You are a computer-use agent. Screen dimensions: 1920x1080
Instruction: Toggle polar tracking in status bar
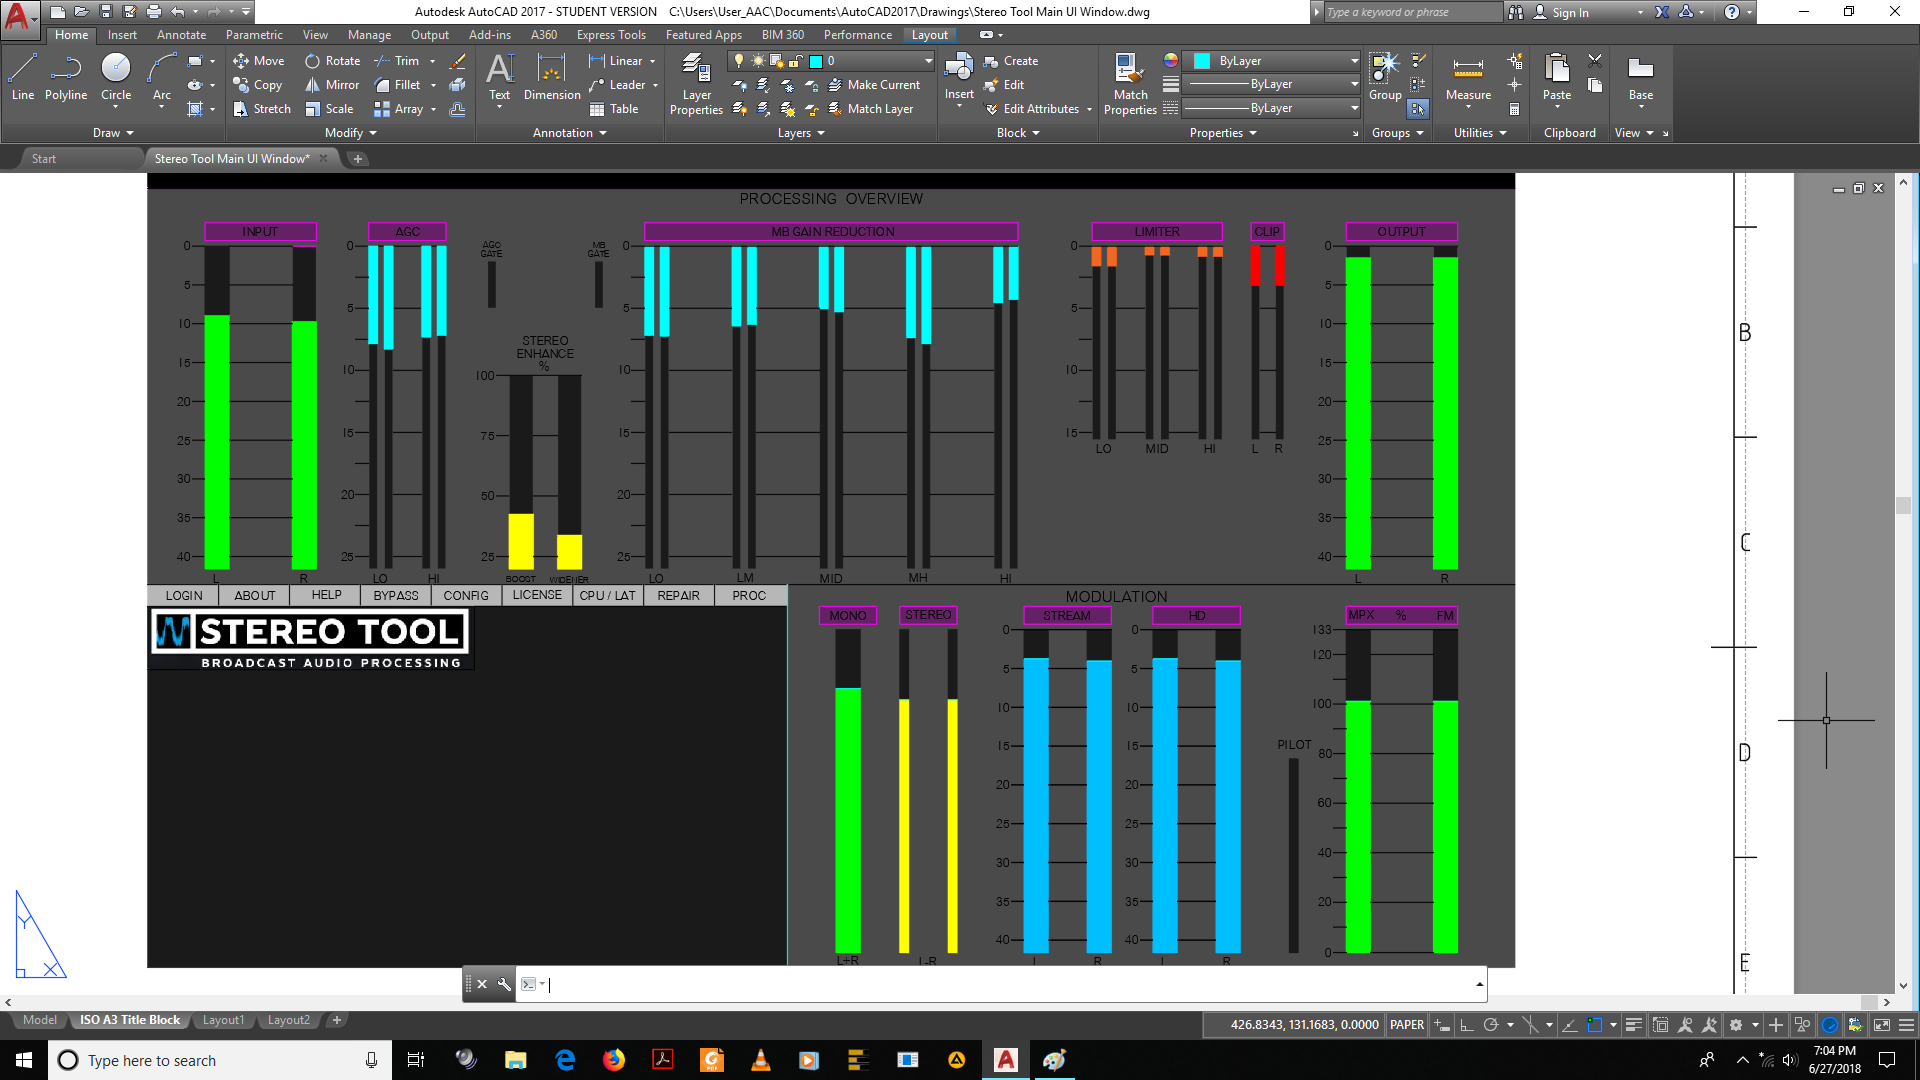(1491, 1025)
